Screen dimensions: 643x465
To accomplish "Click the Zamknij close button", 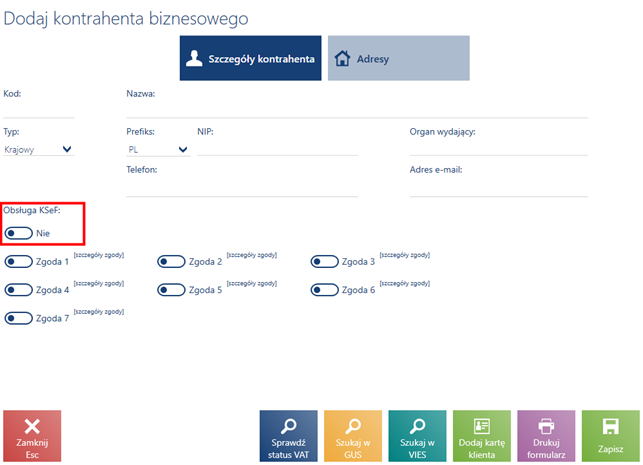I will tap(32, 436).
